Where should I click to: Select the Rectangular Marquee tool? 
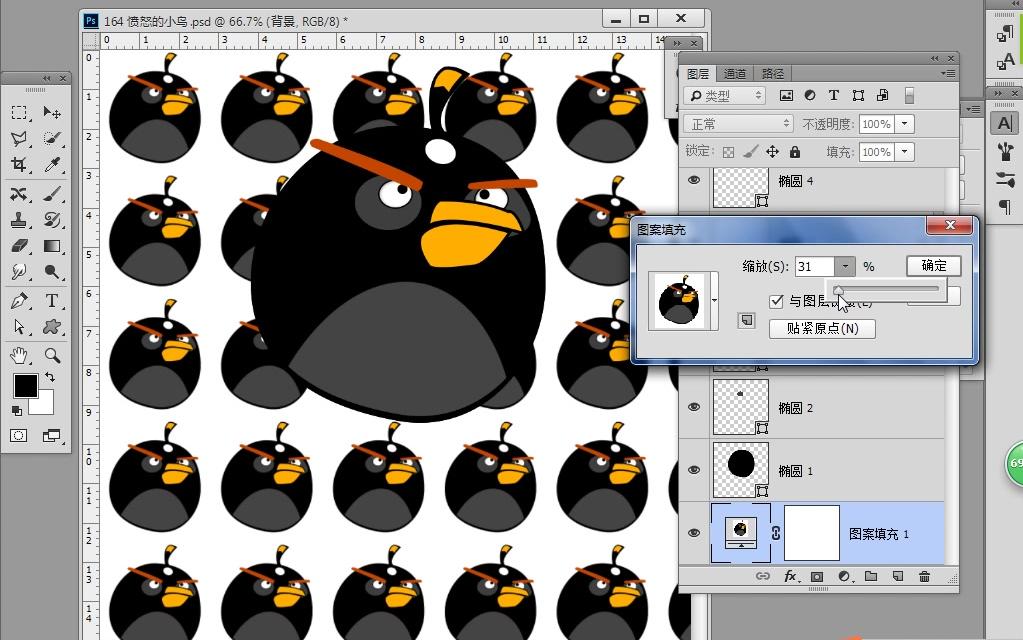(x=19, y=113)
